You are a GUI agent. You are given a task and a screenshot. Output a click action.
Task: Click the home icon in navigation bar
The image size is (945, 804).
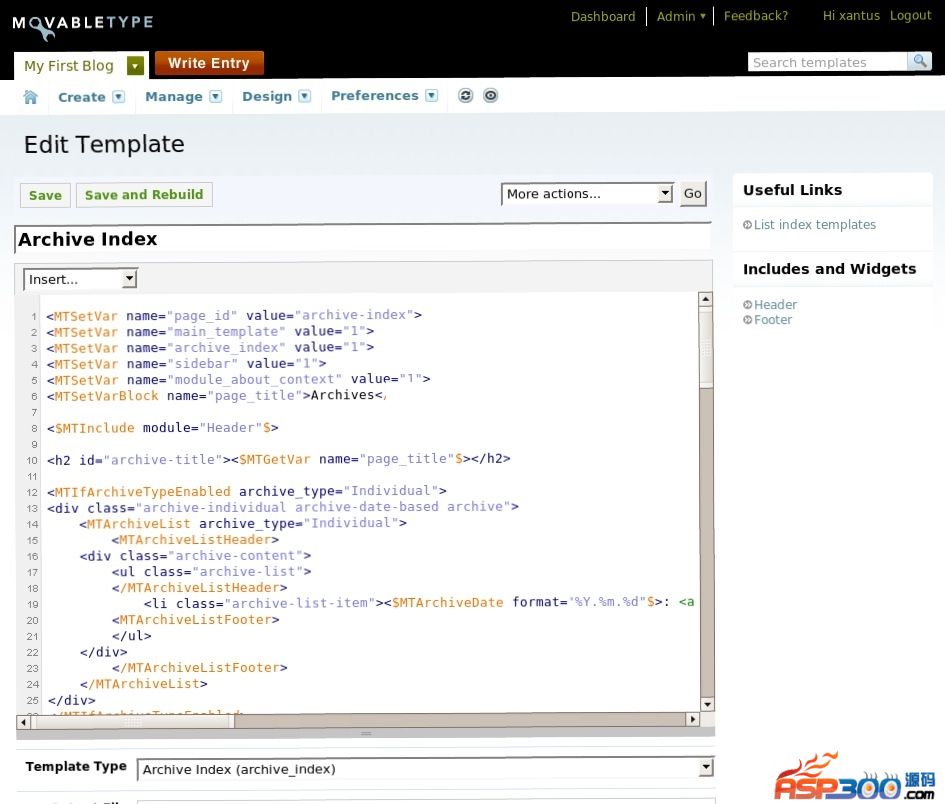pyautogui.click(x=31, y=97)
